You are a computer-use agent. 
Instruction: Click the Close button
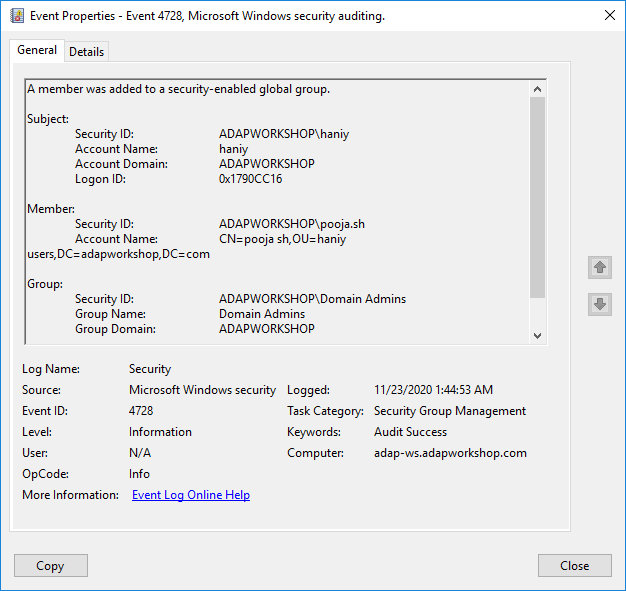[x=574, y=565]
